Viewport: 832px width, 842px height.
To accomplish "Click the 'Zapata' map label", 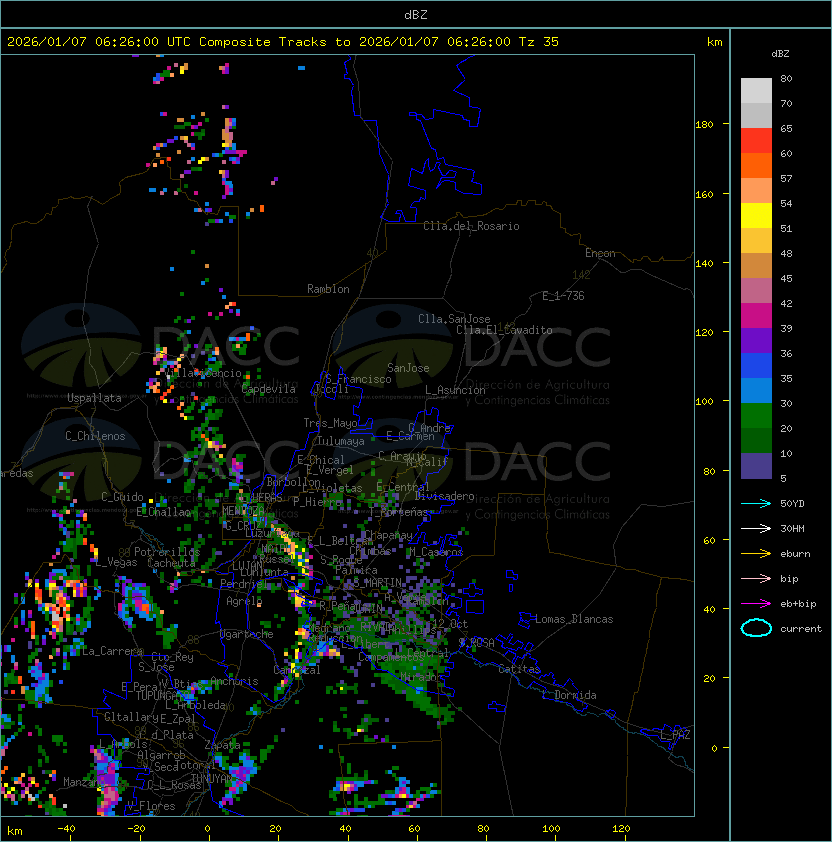I will click(x=222, y=745).
